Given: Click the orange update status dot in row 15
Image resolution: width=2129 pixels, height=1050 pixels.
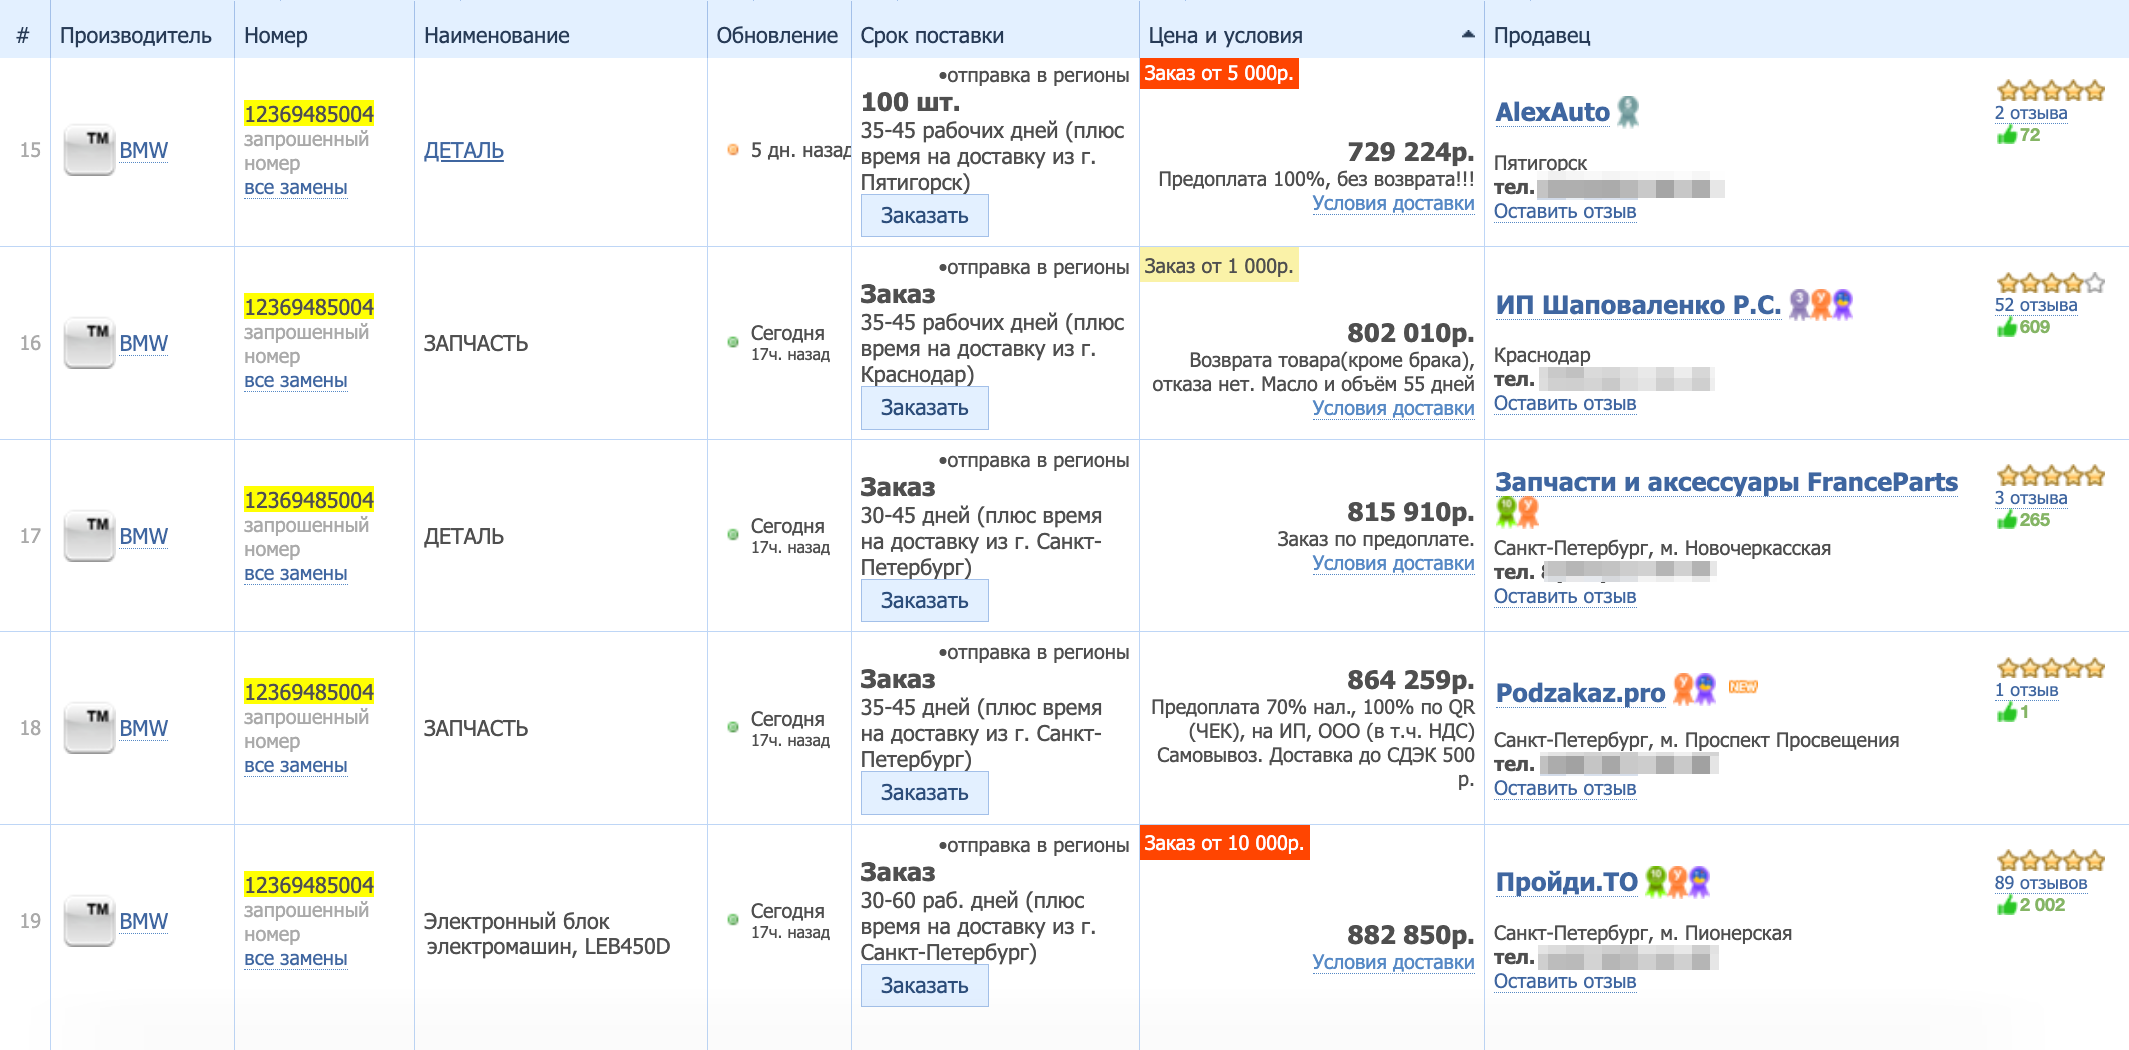Looking at the screenshot, I should [x=733, y=150].
